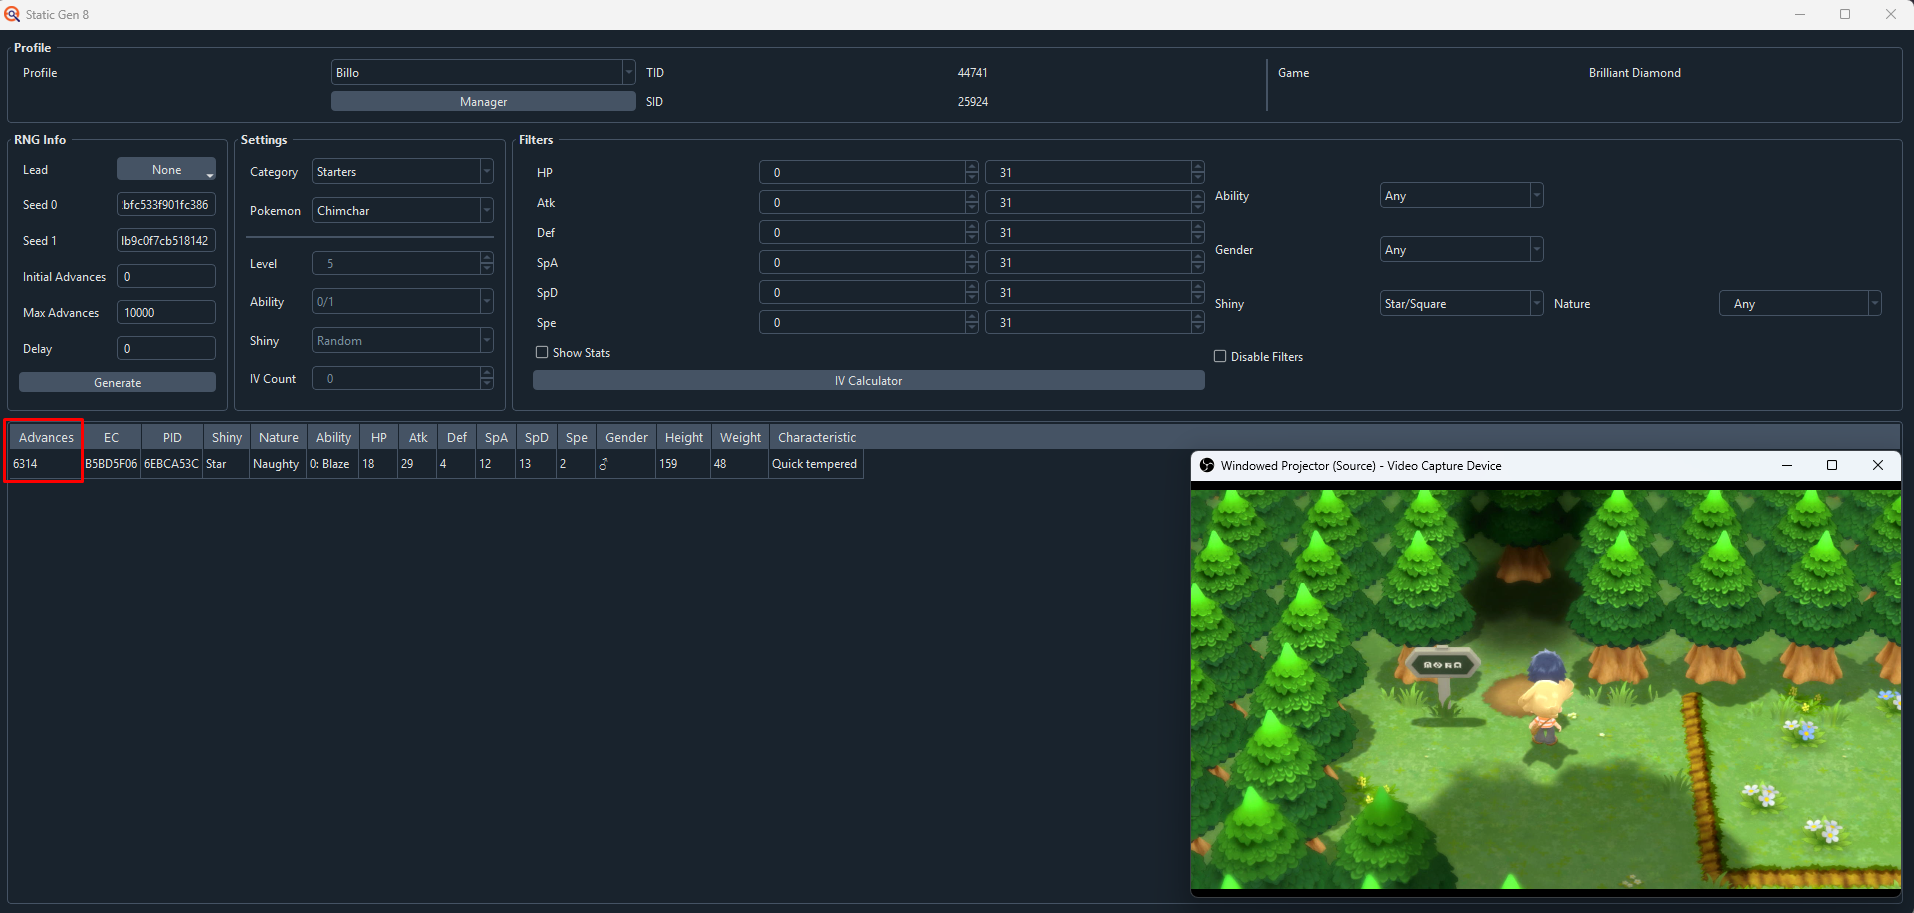Sort by the PID column header

pyautogui.click(x=172, y=437)
